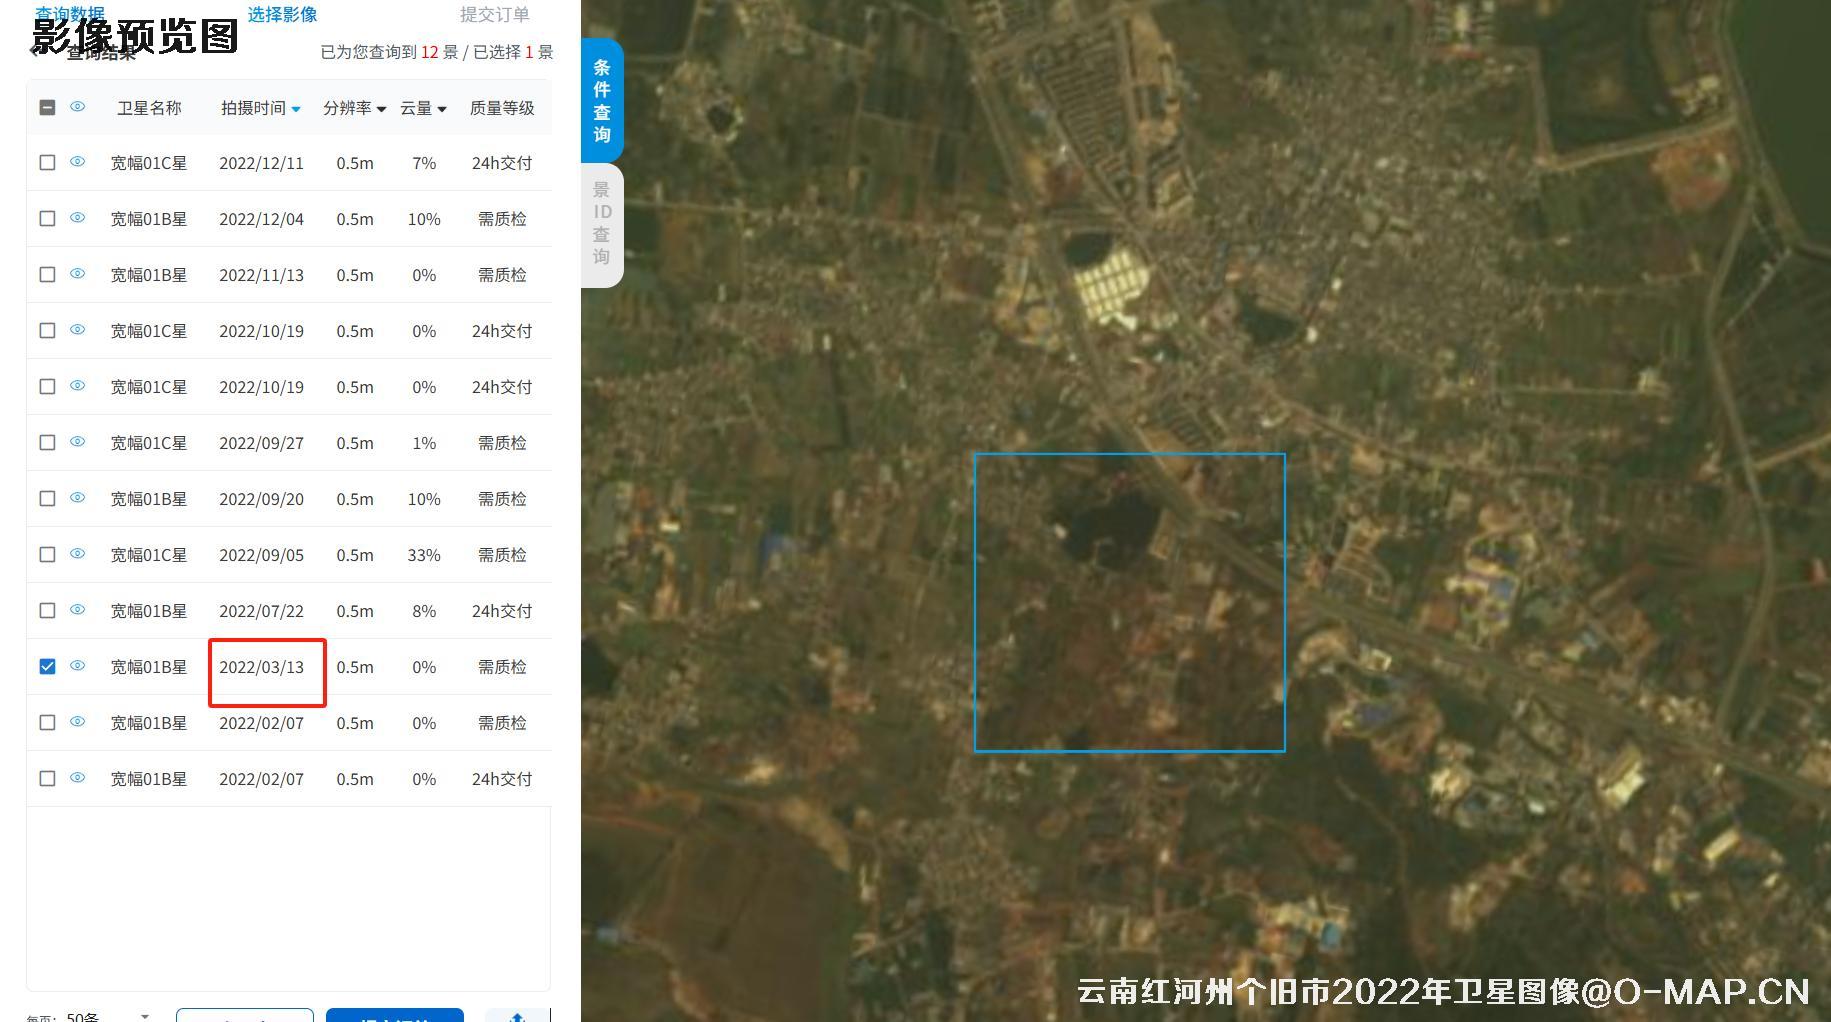Click eye icon for the 2022/09/27 scene

77,442
